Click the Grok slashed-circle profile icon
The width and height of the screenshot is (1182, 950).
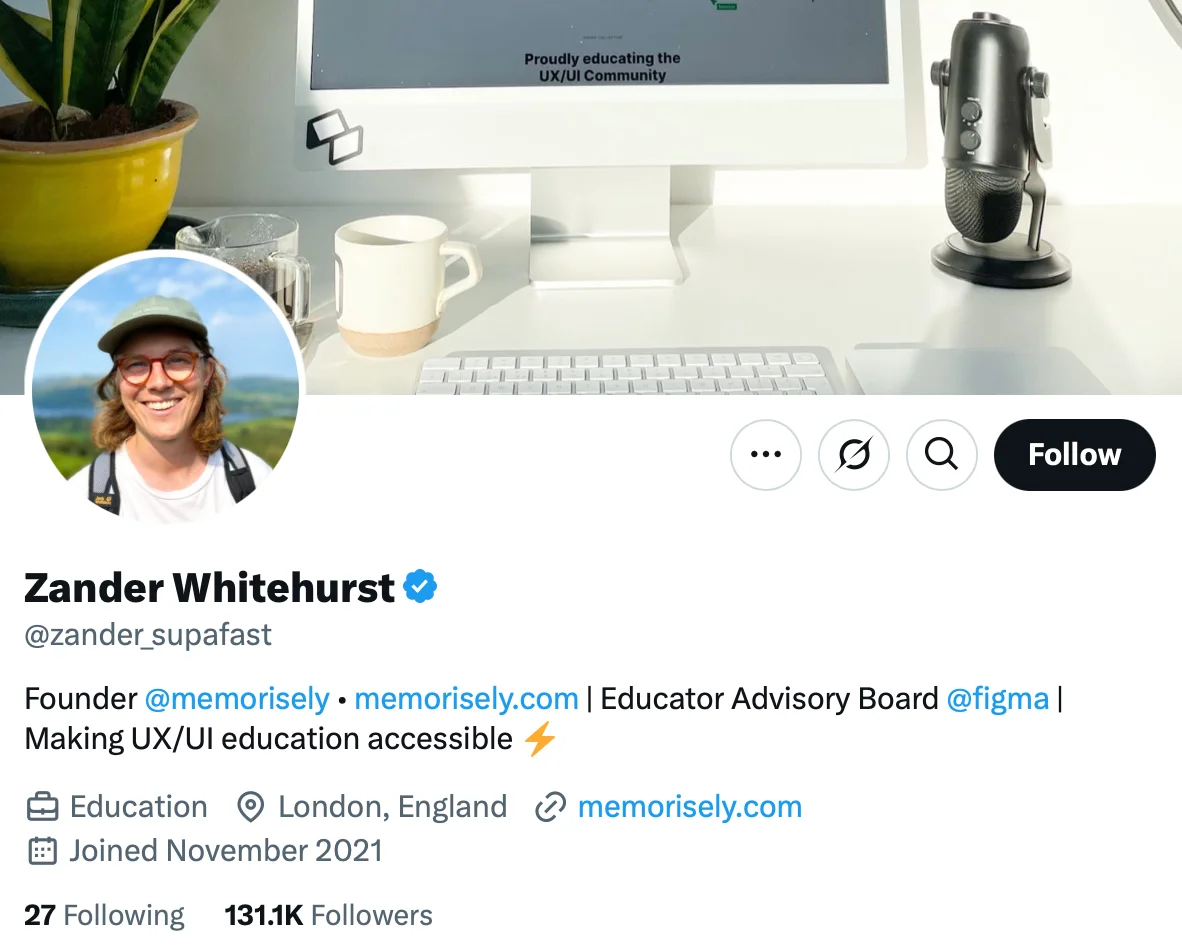(853, 455)
